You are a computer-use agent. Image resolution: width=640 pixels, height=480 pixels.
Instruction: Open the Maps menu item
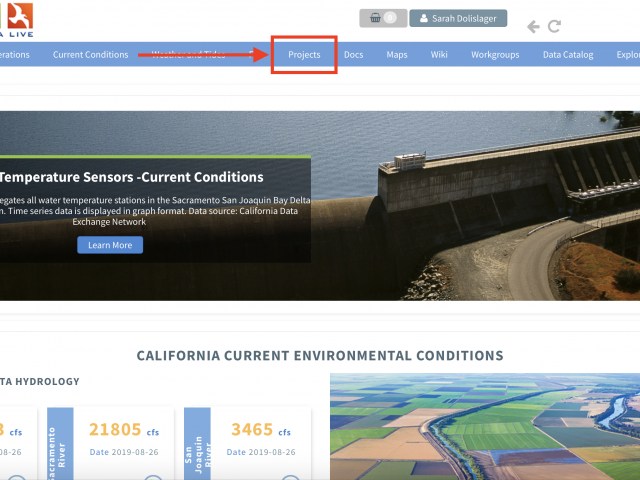[x=397, y=55]
